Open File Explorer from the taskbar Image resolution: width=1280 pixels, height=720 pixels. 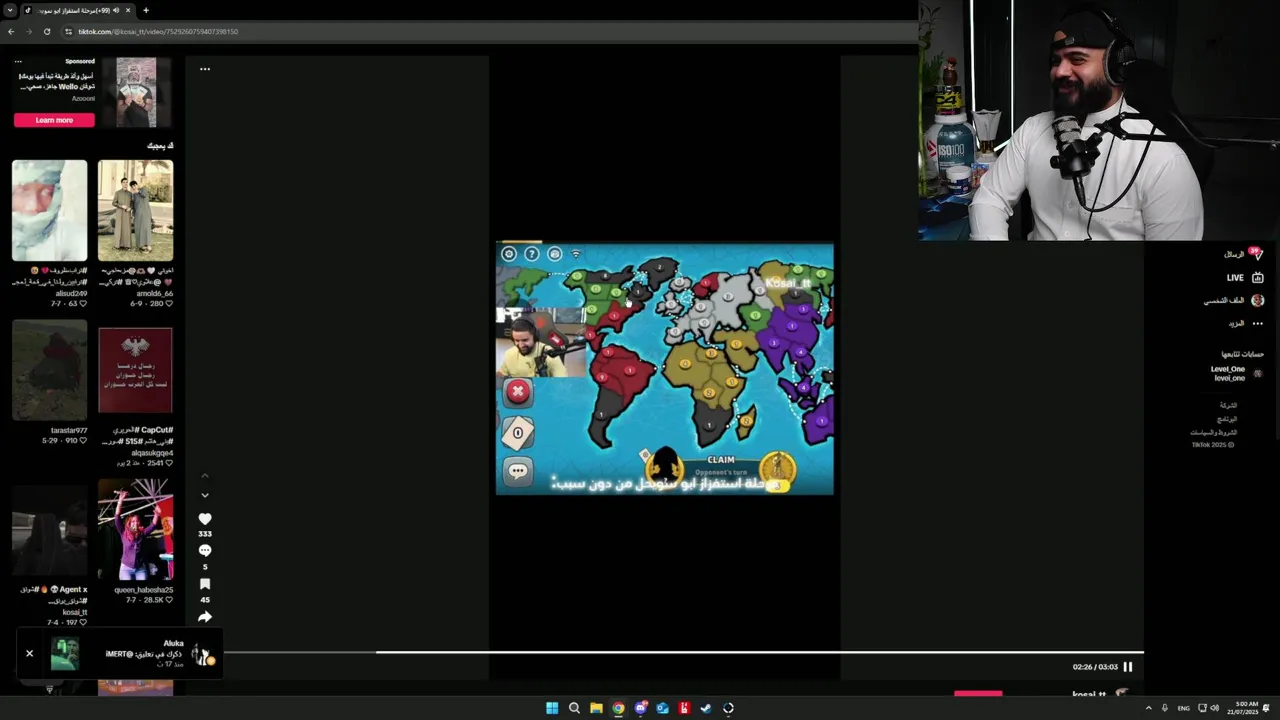(x=596, y=708)
